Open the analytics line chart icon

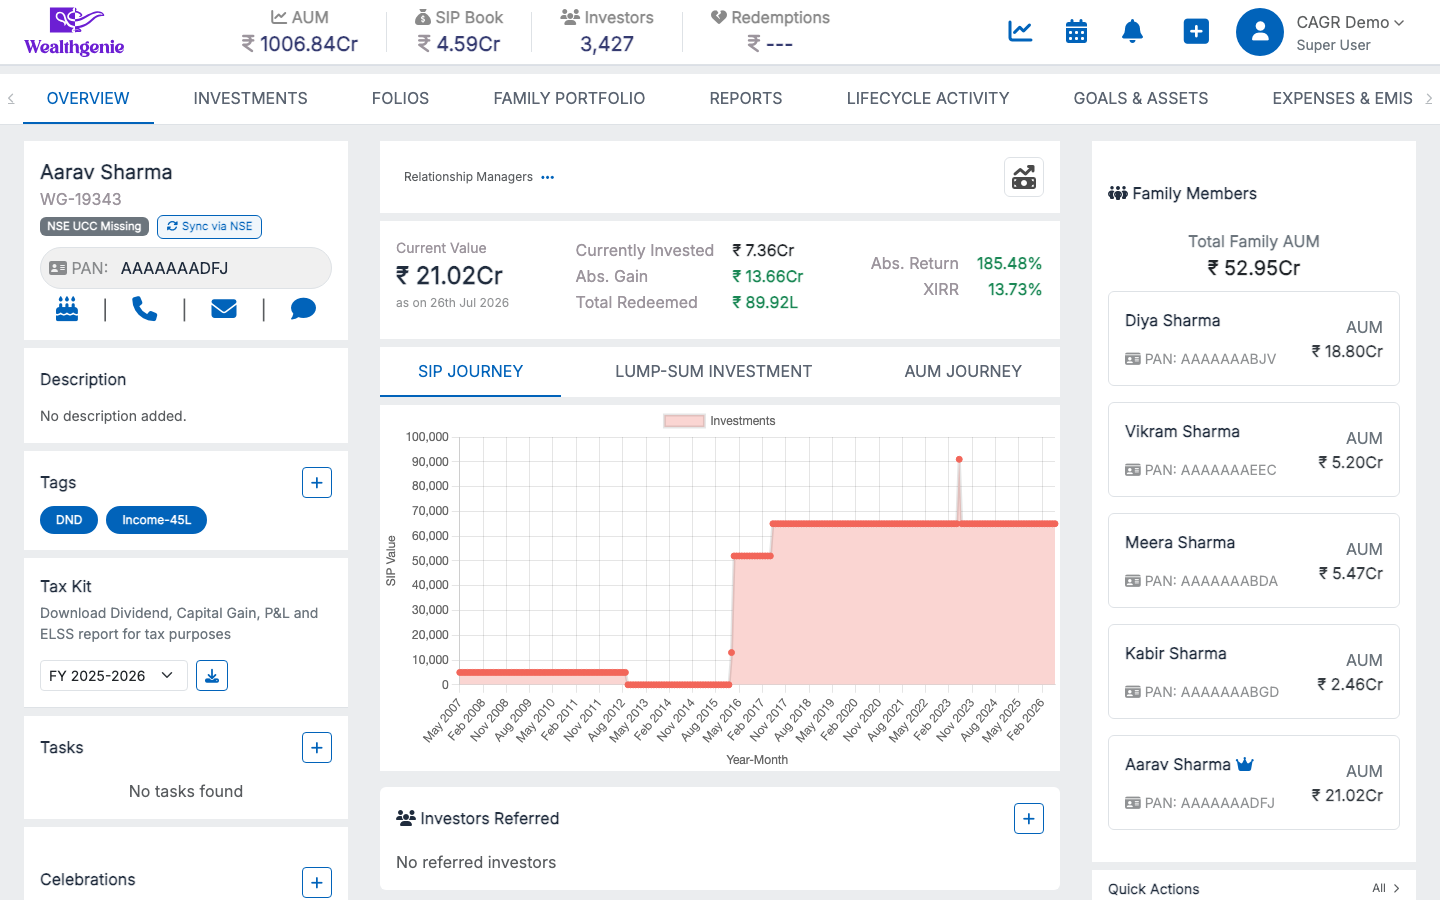point(1020,31)
